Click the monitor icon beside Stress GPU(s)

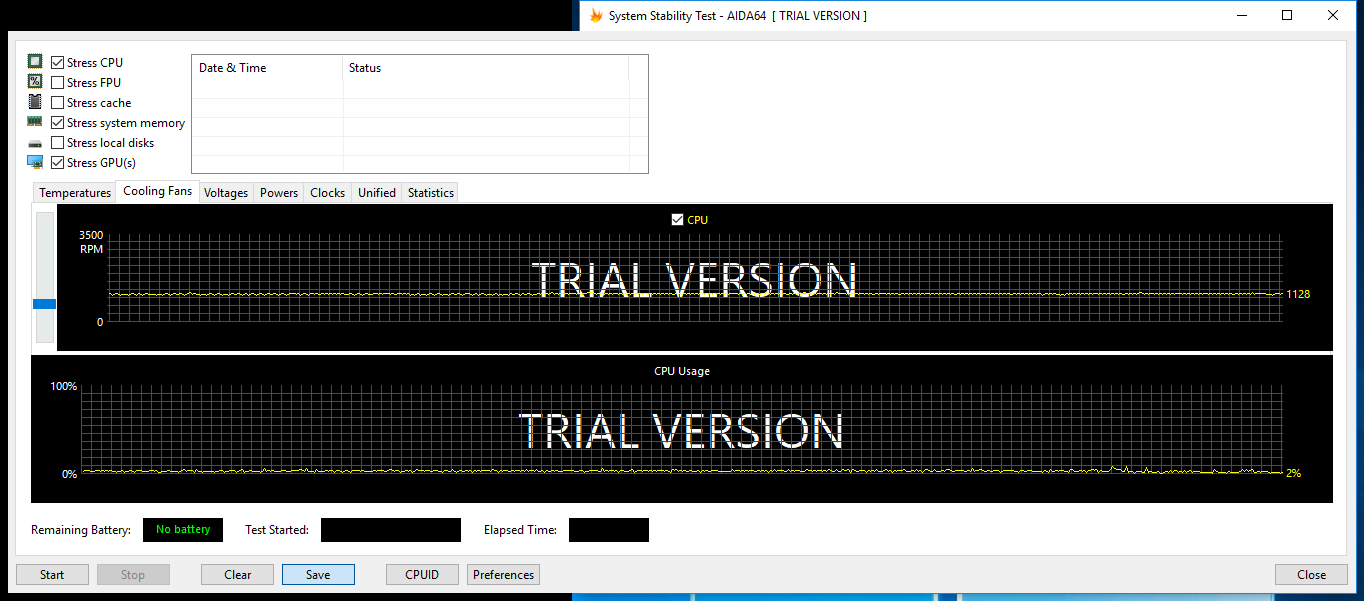pyautogui.click(x=35, y=162)
